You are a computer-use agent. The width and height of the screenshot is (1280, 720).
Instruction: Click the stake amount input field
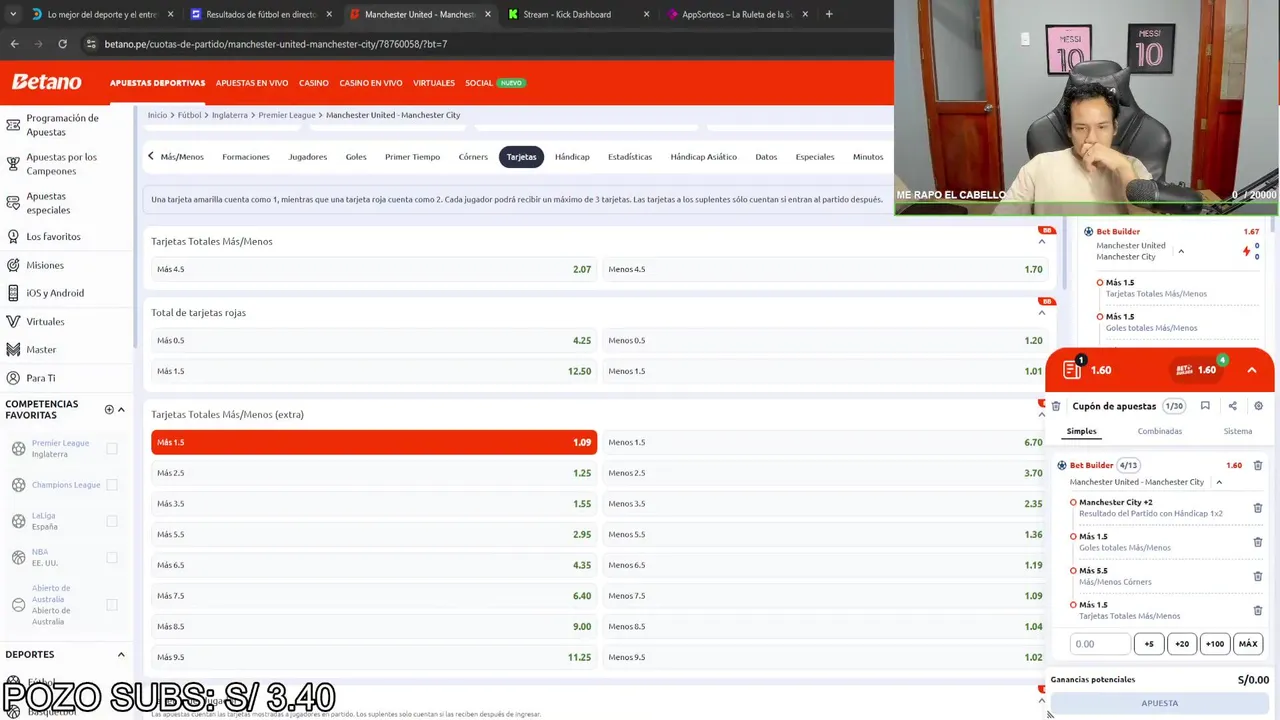[x=1100, y=644]
